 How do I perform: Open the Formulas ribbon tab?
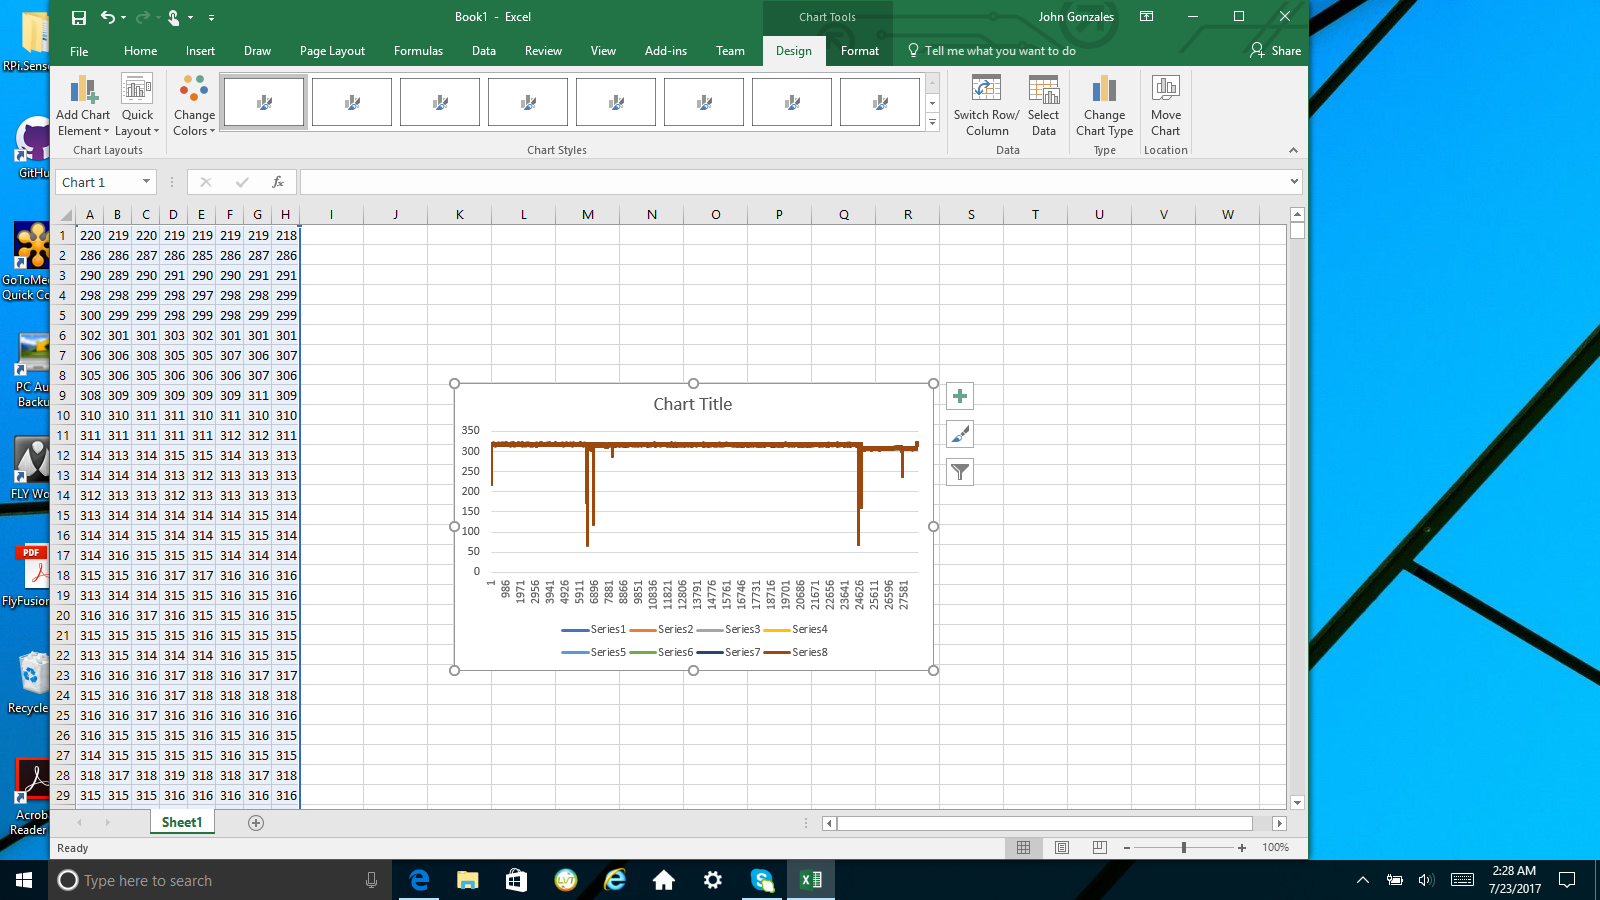pyautogui.click(x=418, y=50)
